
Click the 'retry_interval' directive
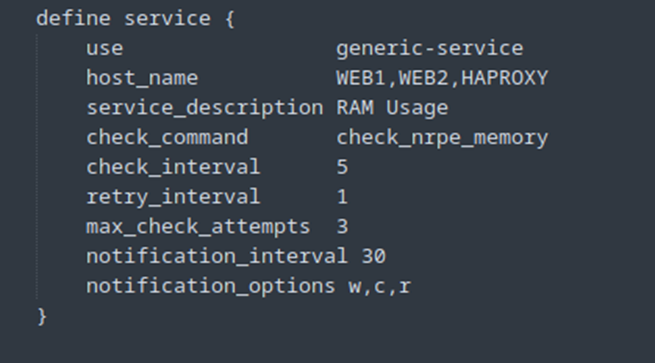173,197
